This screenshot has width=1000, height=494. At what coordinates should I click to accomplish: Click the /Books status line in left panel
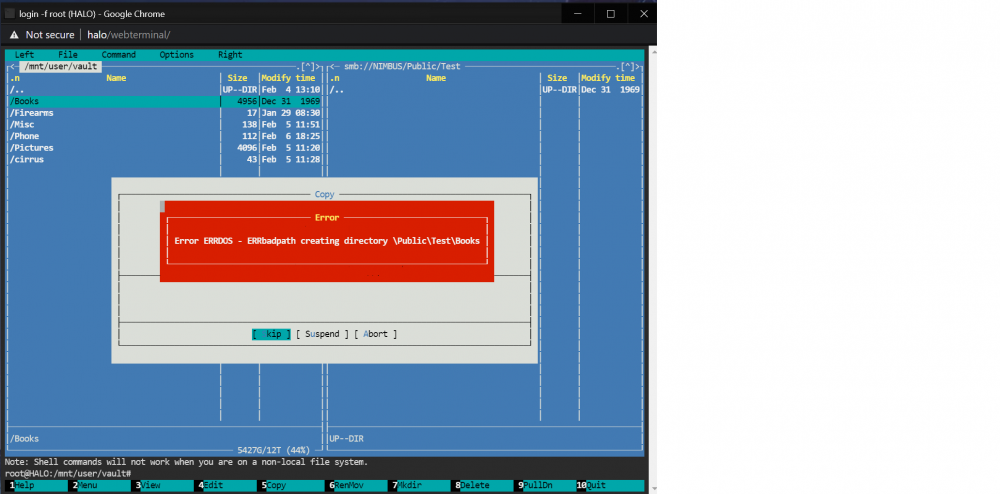click(x=24, y=439)
